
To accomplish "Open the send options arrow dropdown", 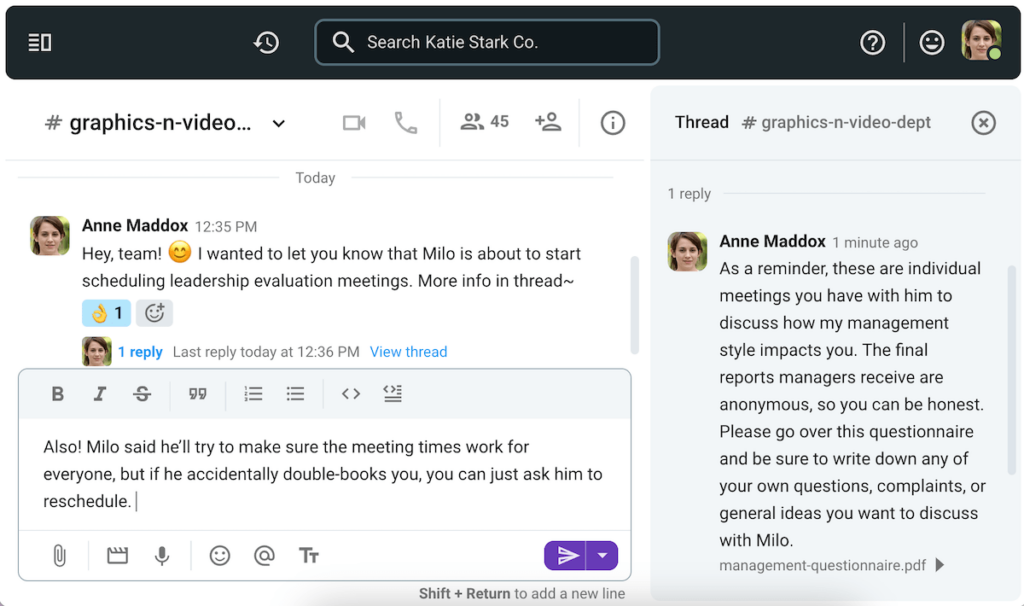I will tap(603, 555).
